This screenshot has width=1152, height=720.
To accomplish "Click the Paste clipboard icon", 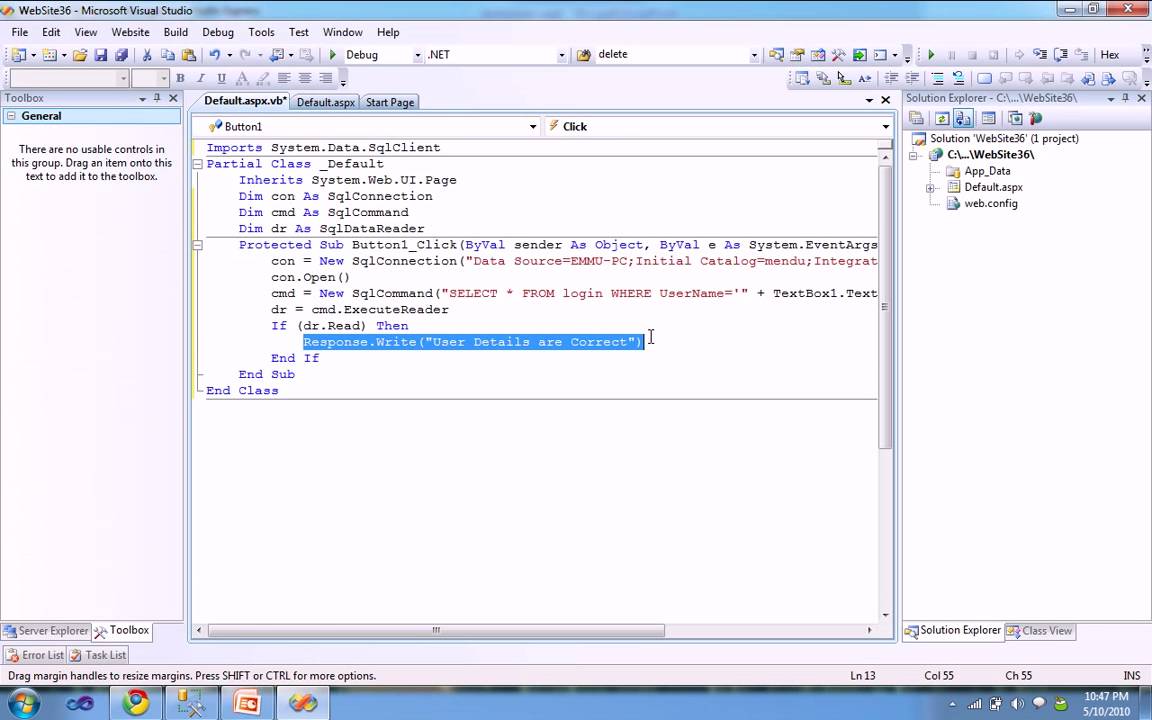I will tap(189, 55).
